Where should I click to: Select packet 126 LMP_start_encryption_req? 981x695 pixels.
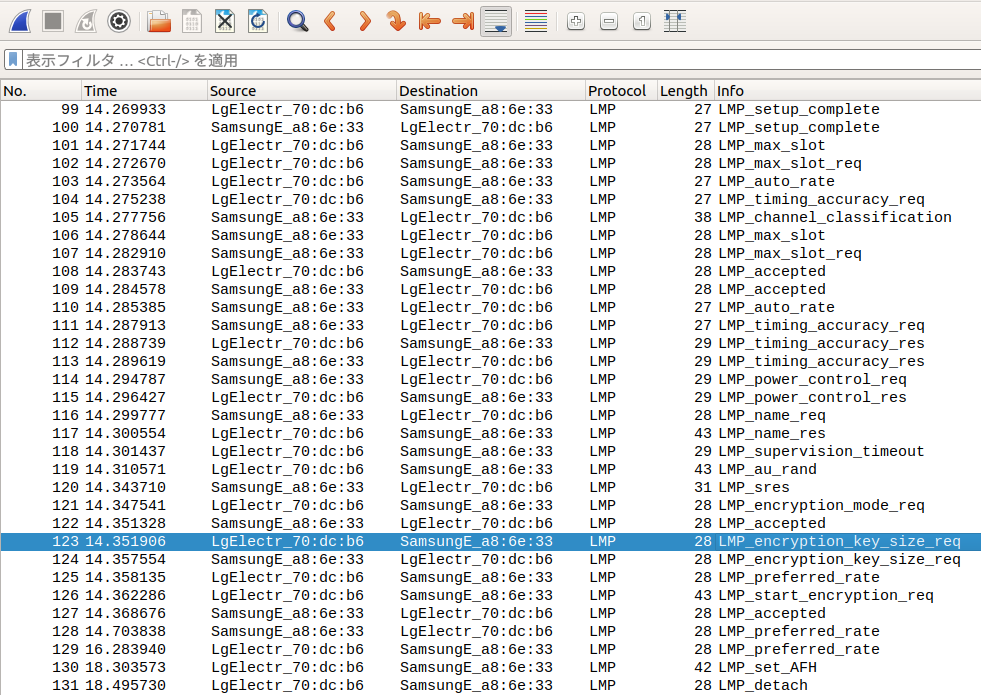coord(490,596)
